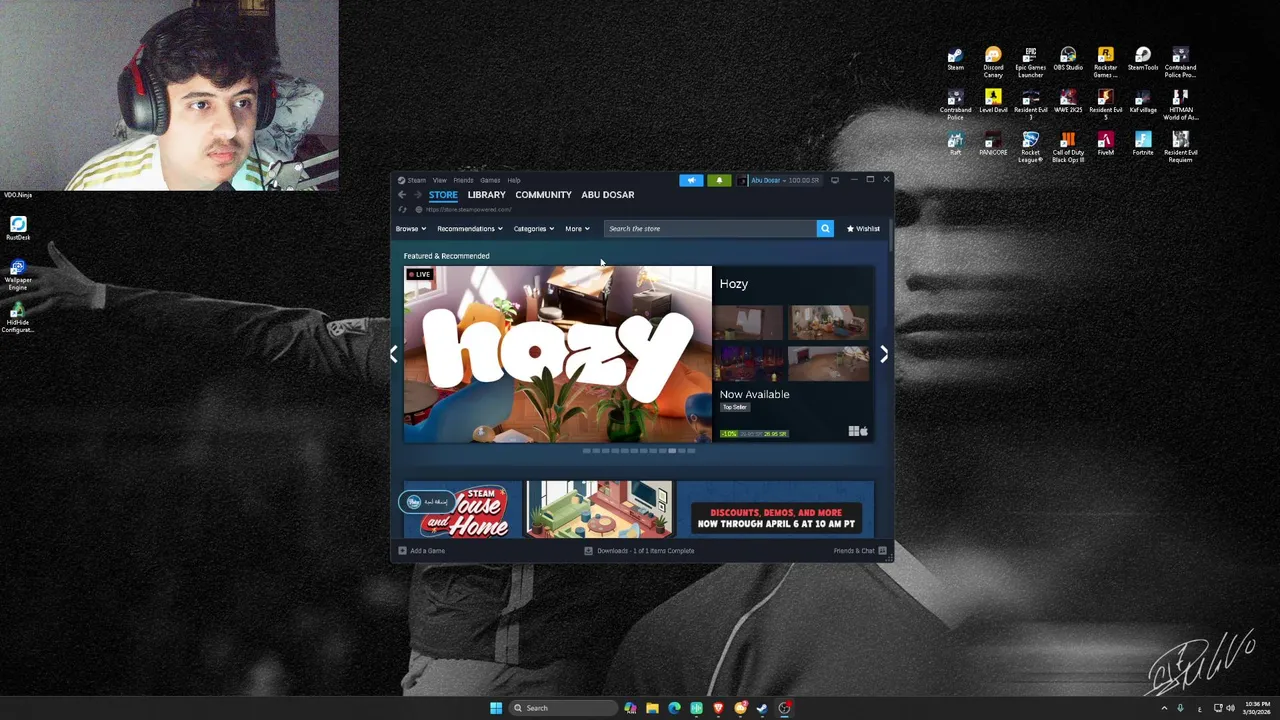Show hidden system tray icons
Viewport: 1280px width, 720px height.
(1164, 708)
